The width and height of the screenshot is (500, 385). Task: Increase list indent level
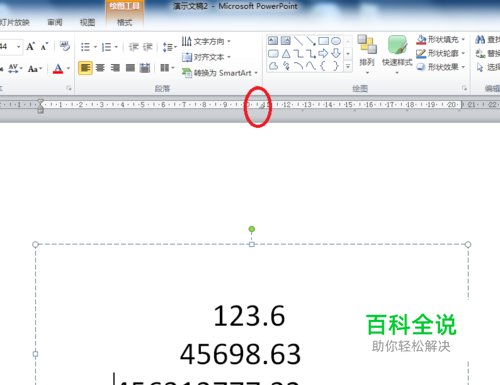(147, 47)
